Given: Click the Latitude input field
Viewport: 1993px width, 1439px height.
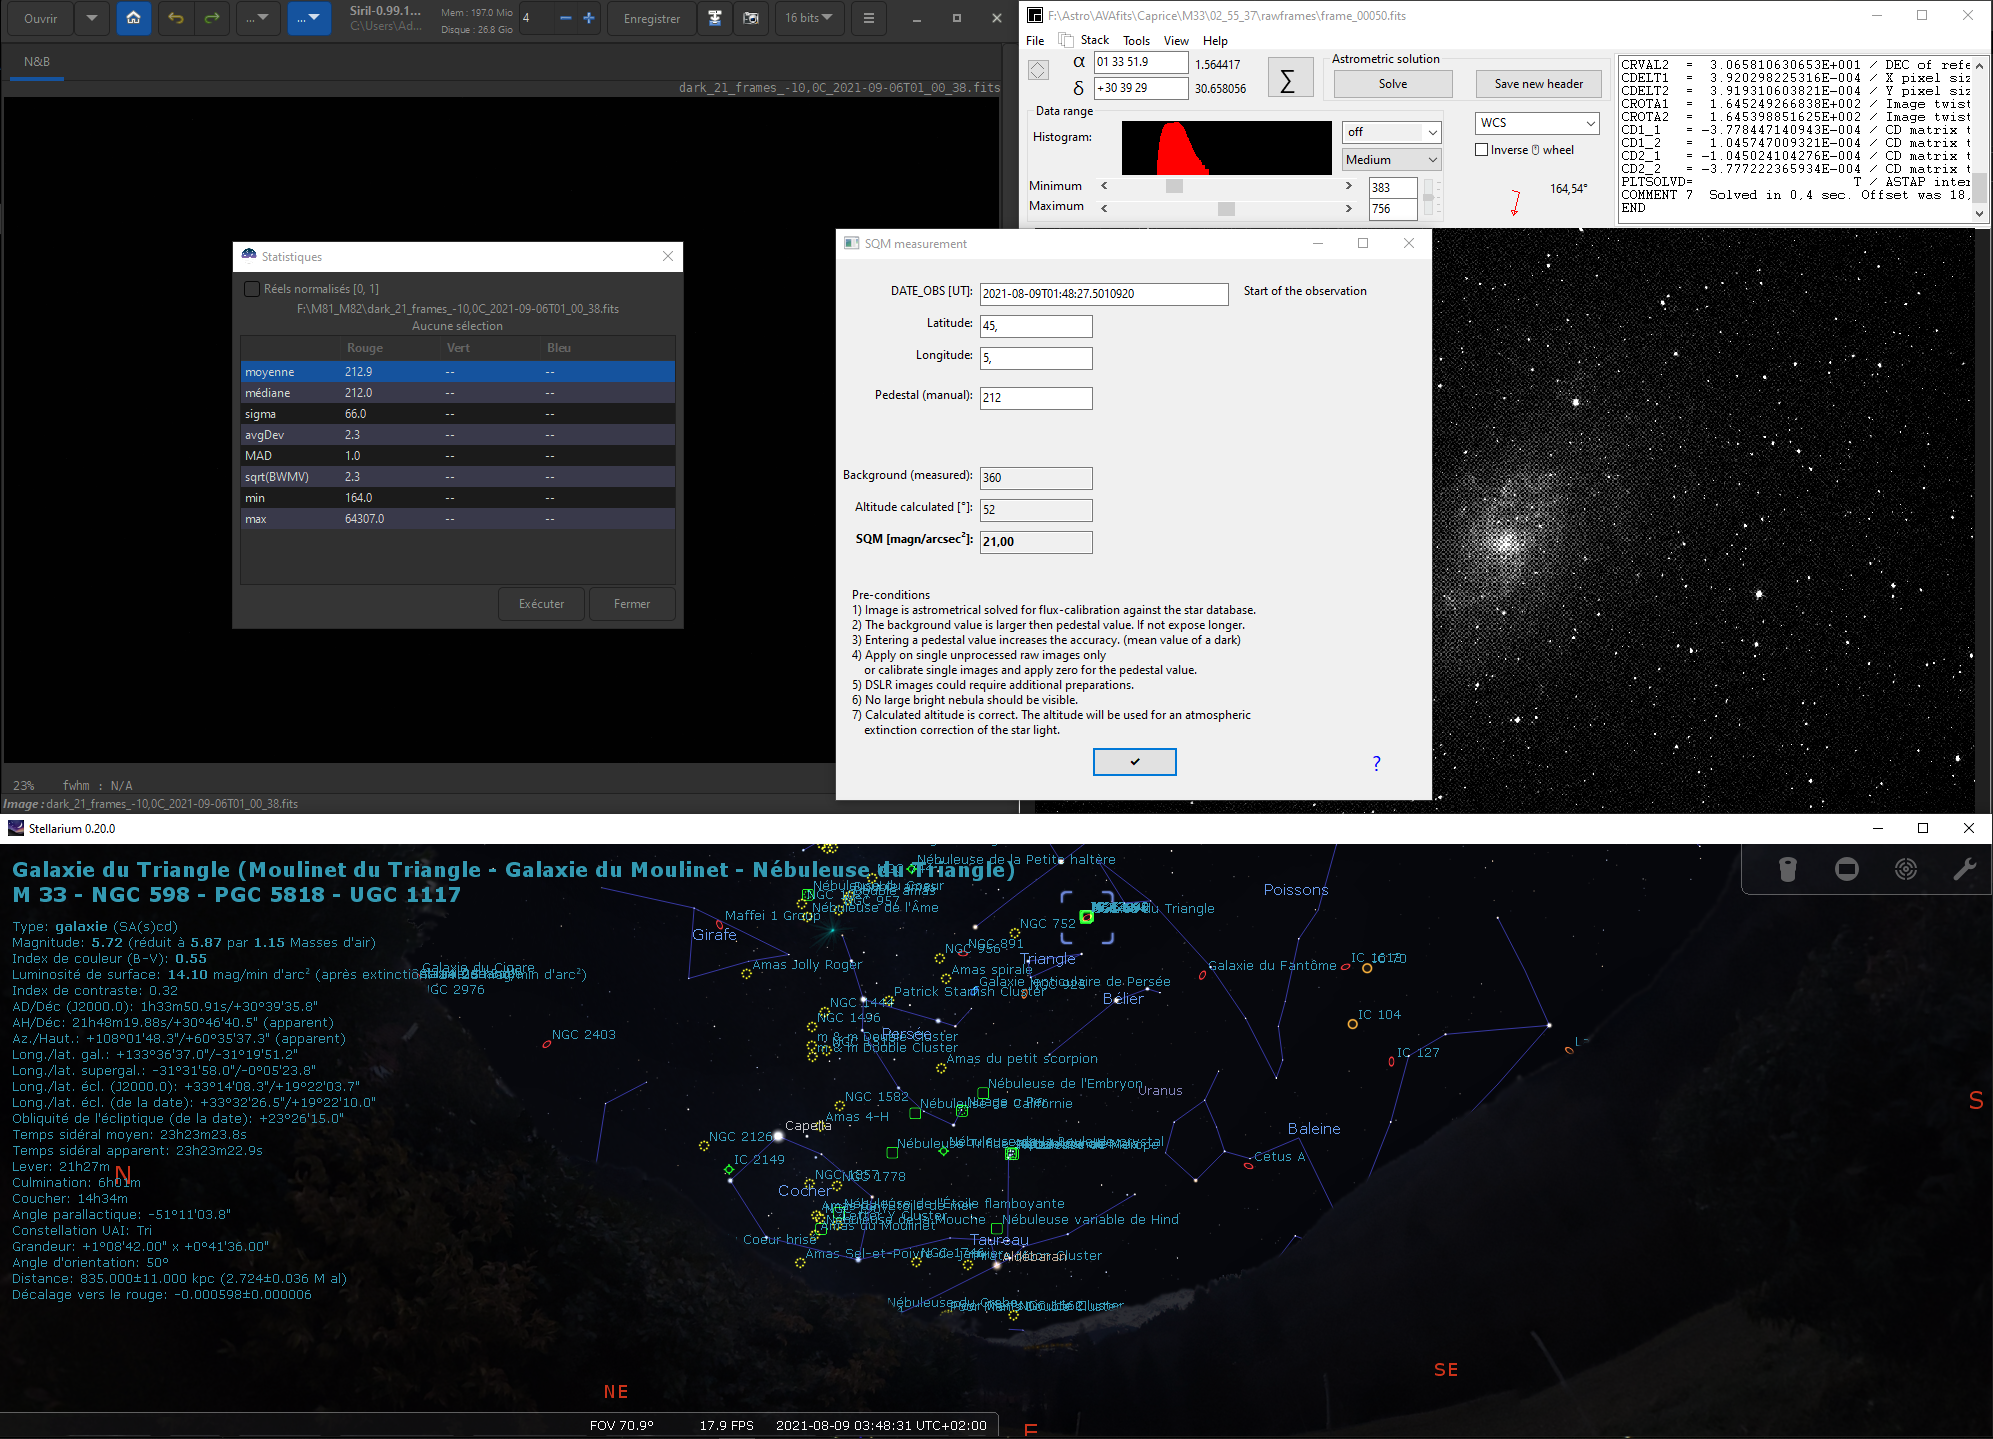Looking at the screenshot, I should [x=1036, y=326].
